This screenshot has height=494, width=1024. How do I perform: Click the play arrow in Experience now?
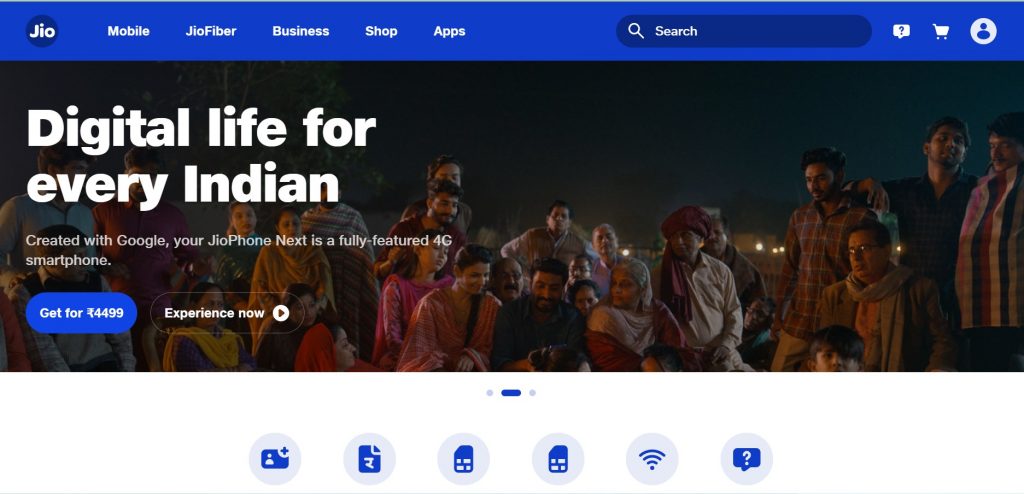(x=281, y=313)
